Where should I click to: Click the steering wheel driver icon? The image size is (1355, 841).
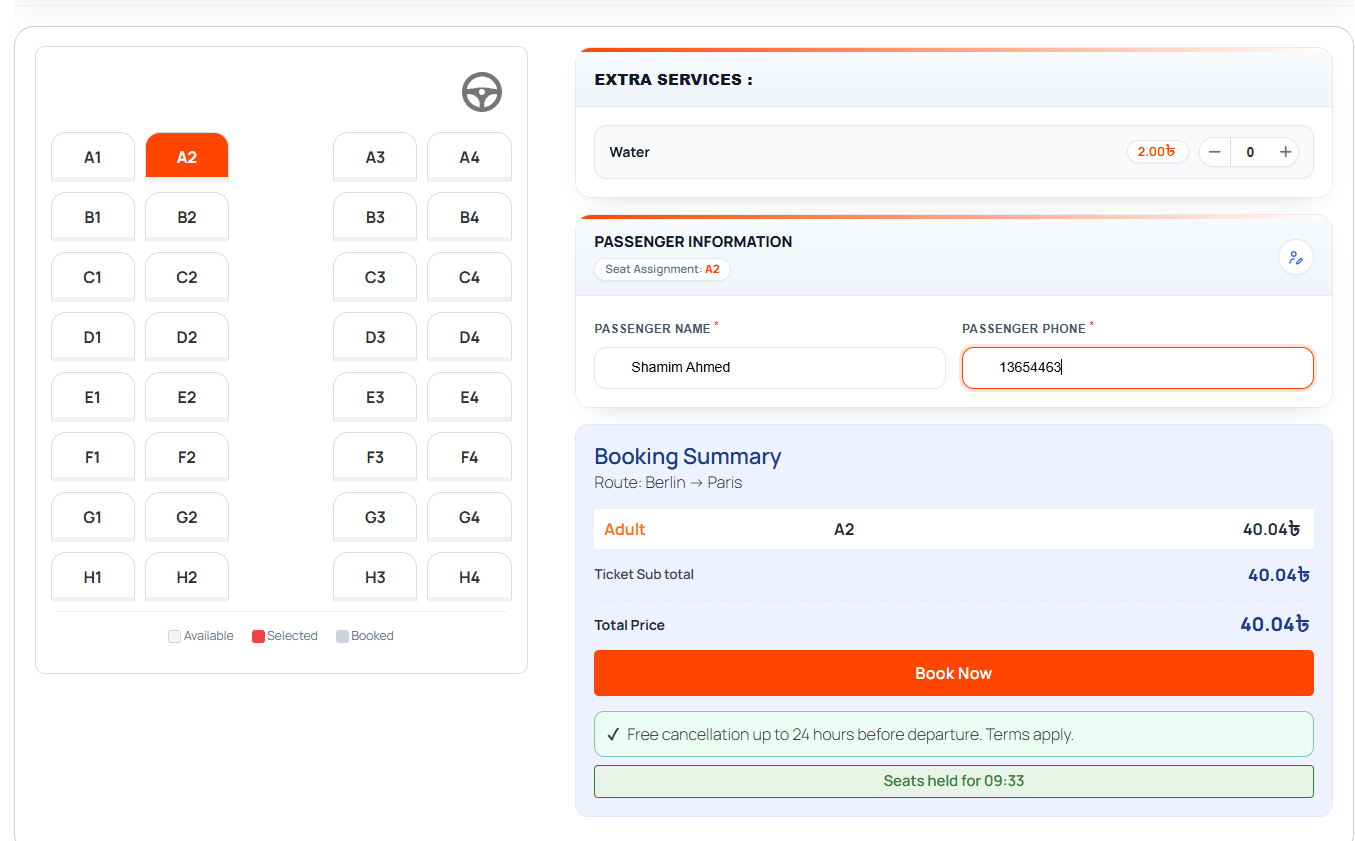[482, 93]
